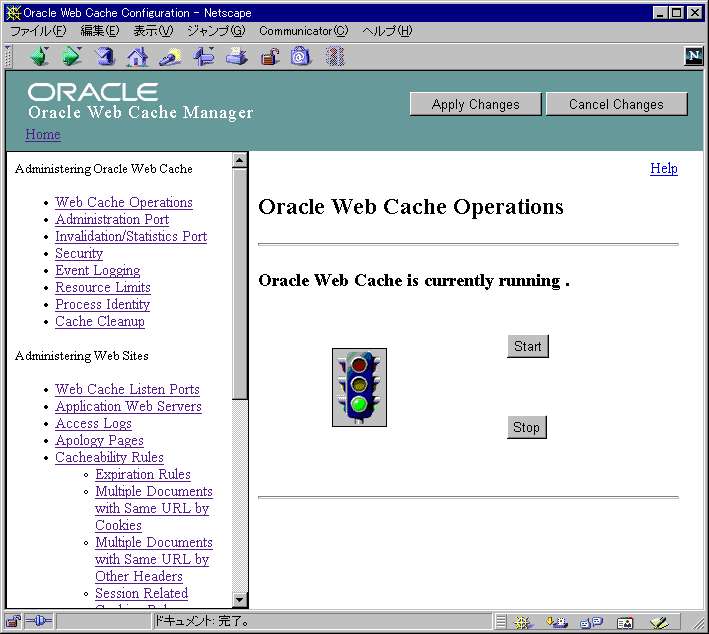Click the Cancel Changes button
Viewport: 709px width, 634px height.
tap(616, 104)
